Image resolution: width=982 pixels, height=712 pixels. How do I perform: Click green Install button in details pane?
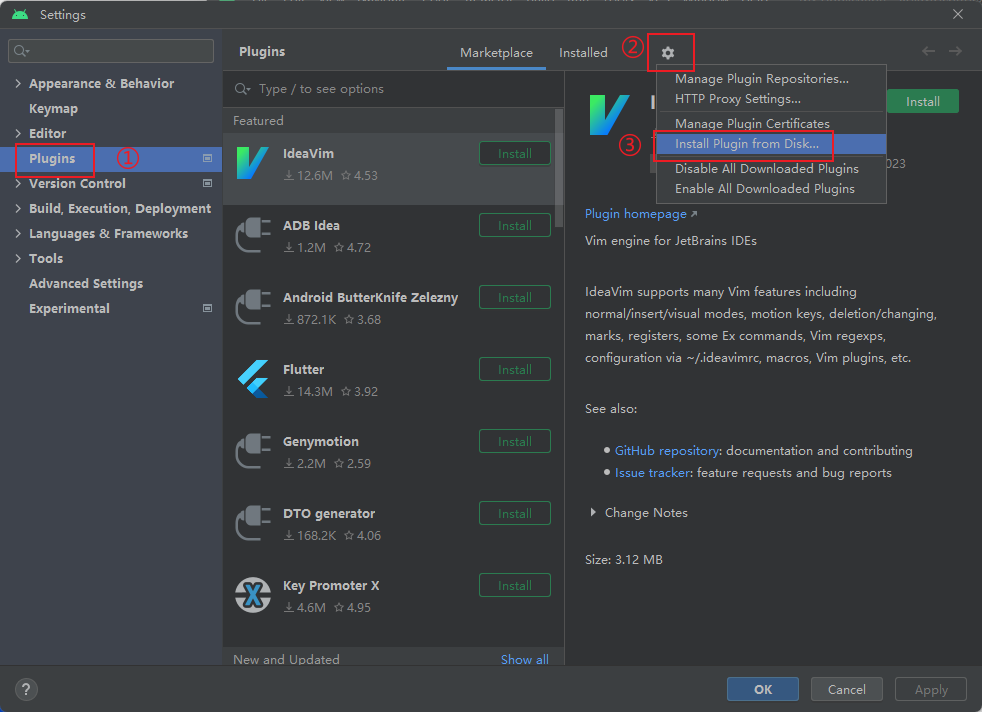tap(923, 101)
